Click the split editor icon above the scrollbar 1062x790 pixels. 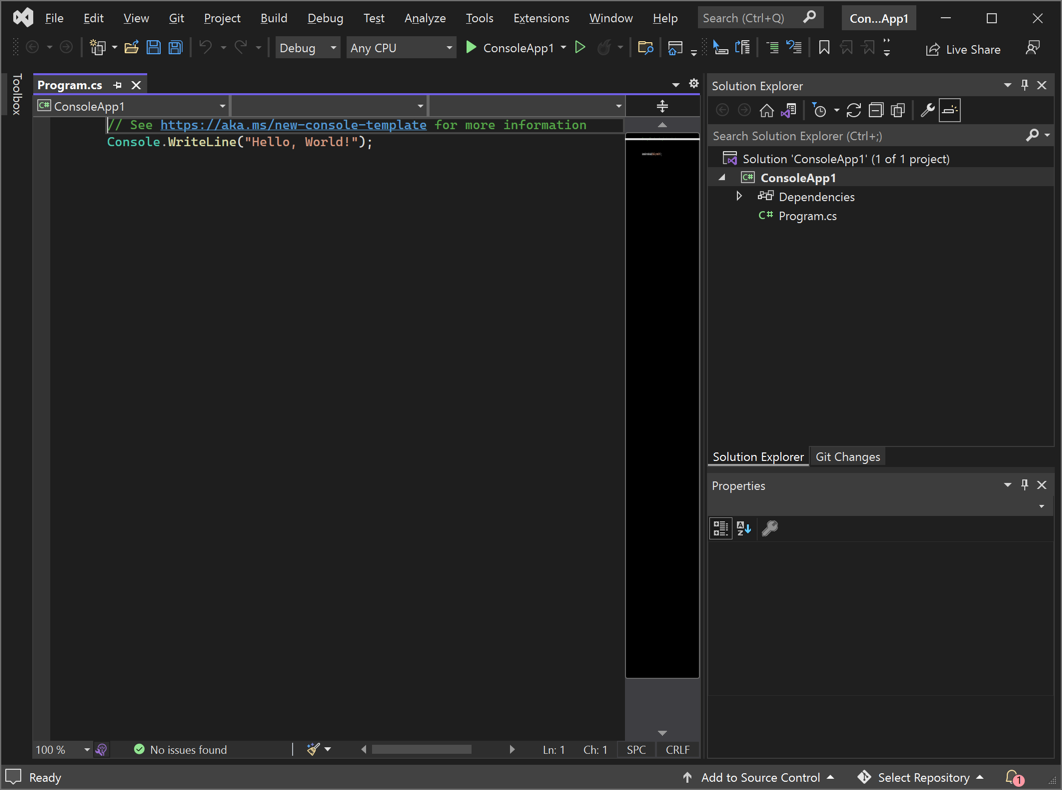662,106
